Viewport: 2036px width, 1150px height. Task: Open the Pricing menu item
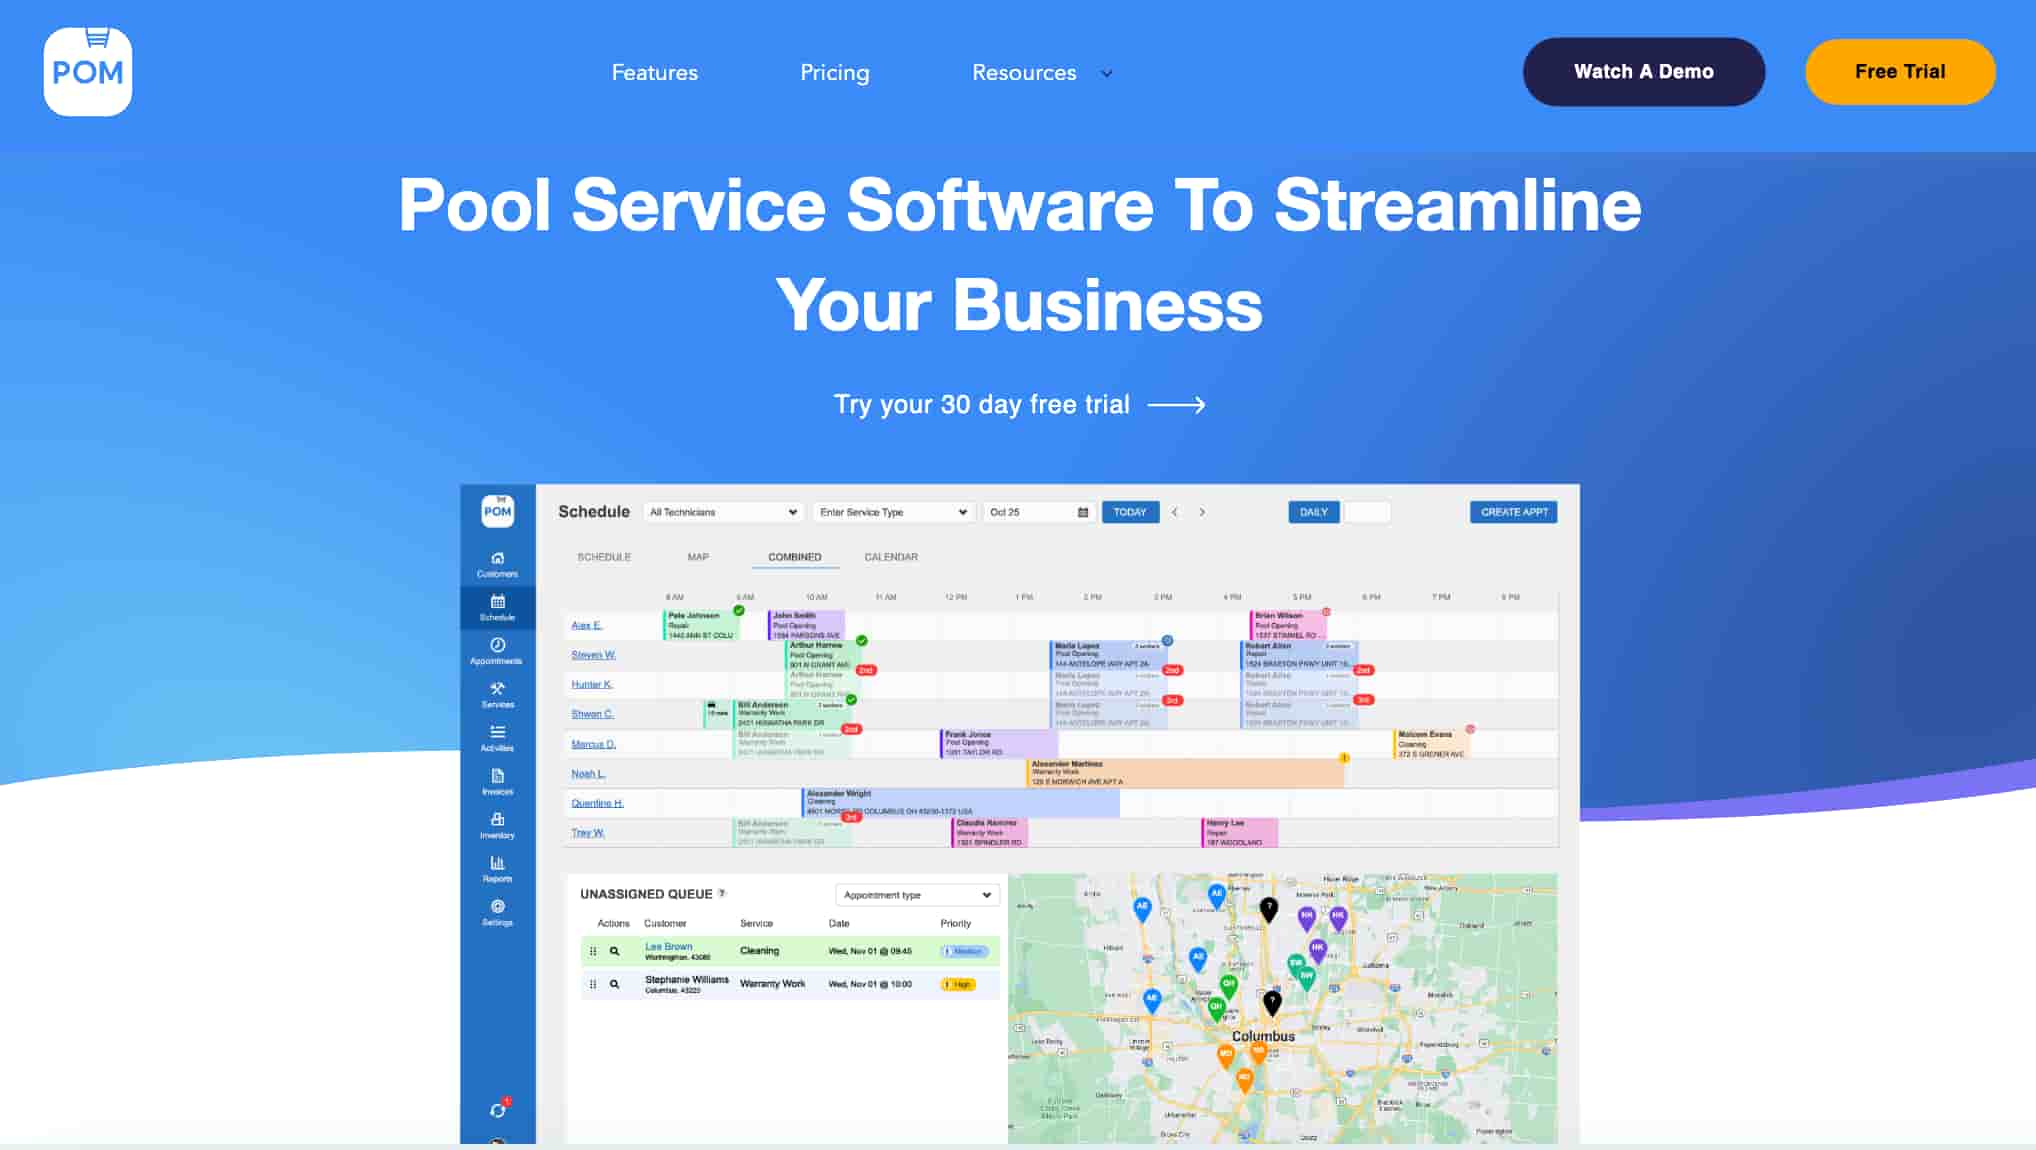click(834, 72)
